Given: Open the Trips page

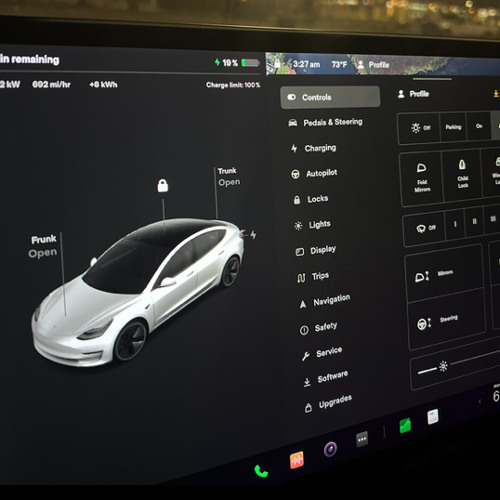Looking at the screenshot, I should tap(313, 277).
